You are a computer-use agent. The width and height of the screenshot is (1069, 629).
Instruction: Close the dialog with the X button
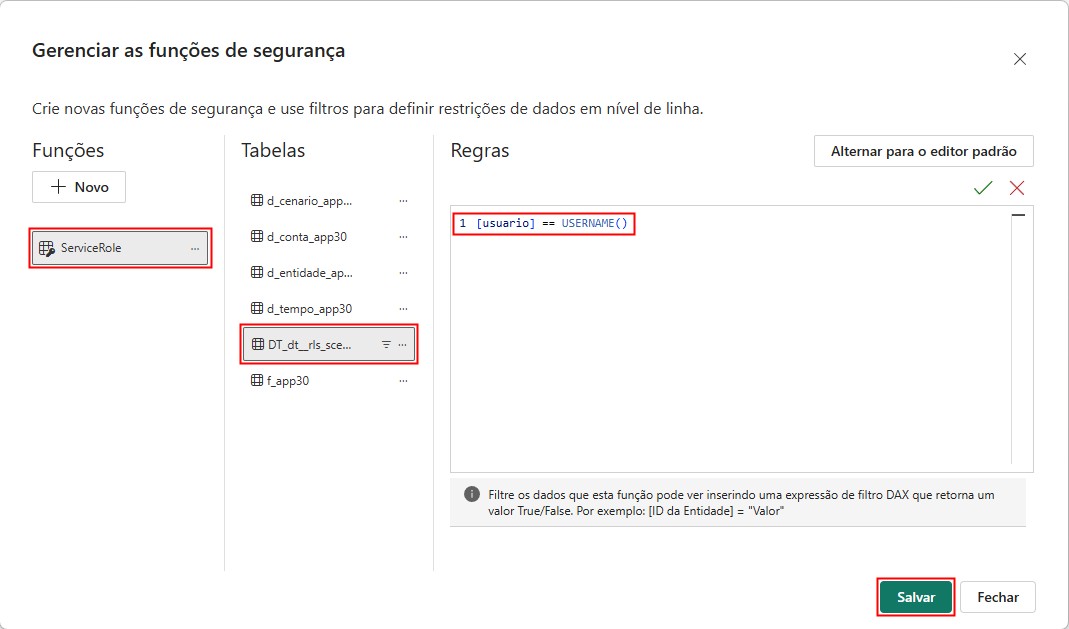click(1019, 58)
